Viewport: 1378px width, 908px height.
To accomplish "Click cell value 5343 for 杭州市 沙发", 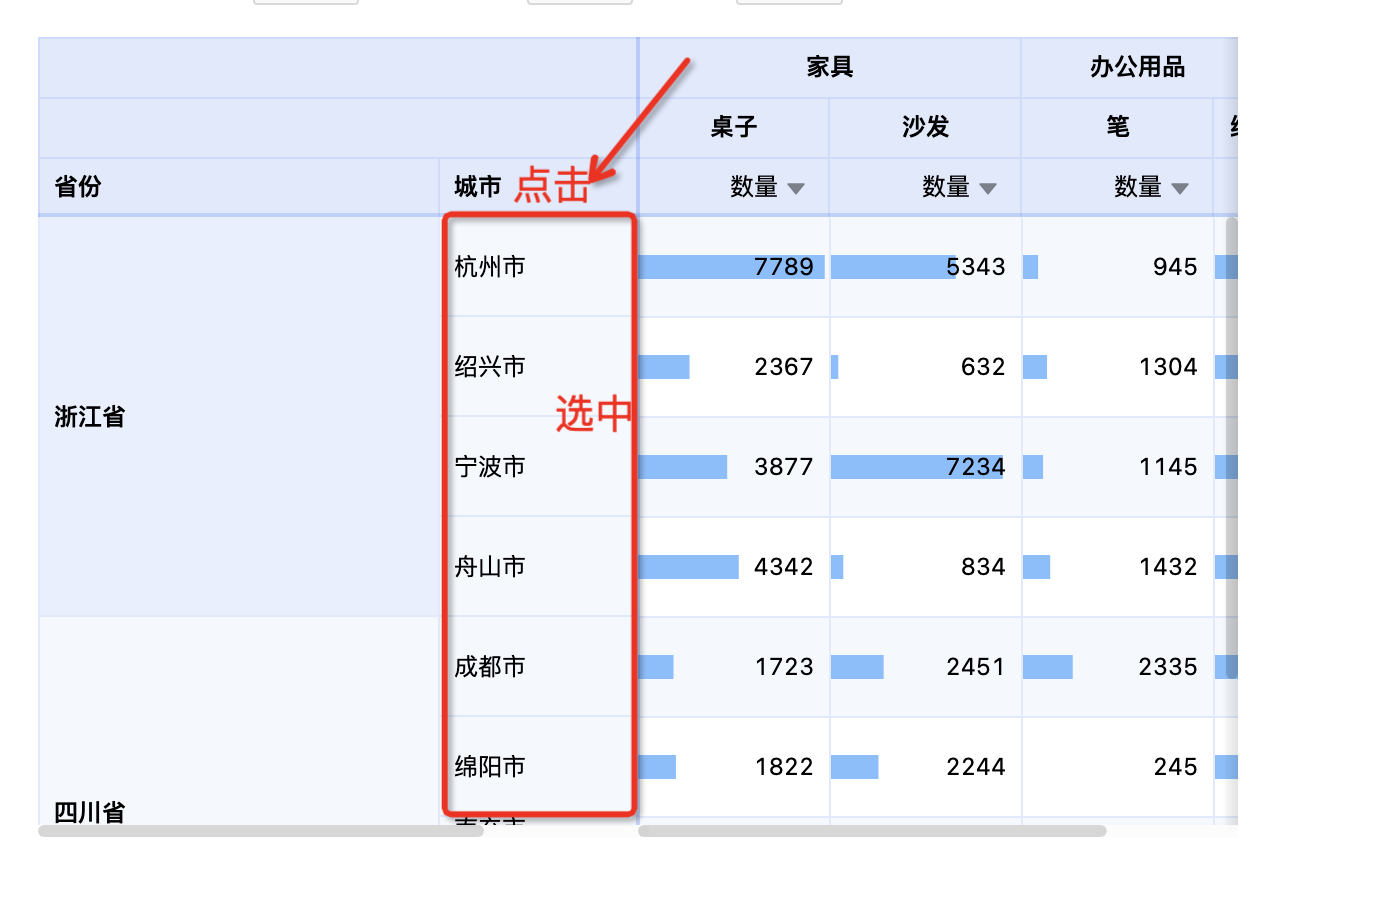I will pos(976,267).
